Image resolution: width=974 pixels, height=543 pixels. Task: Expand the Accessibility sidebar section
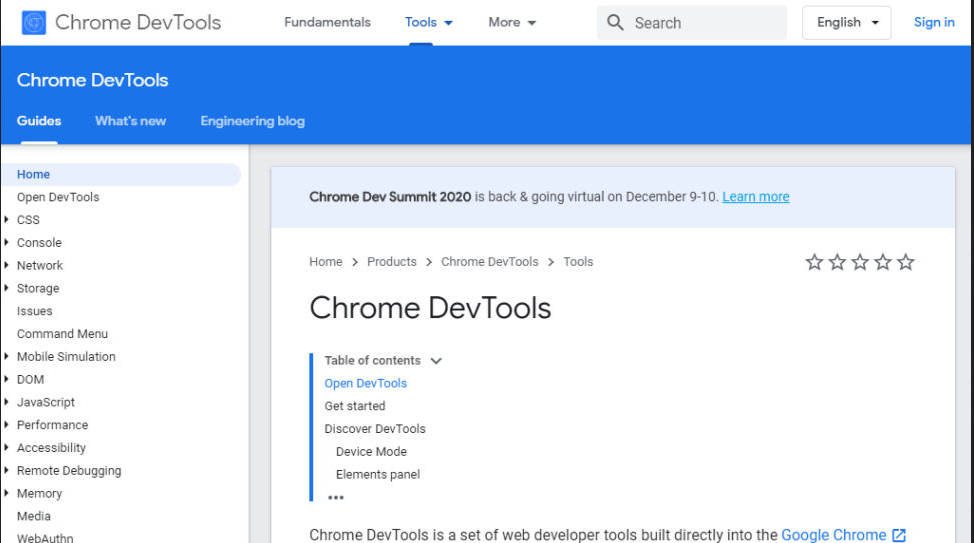coord(6,447)
